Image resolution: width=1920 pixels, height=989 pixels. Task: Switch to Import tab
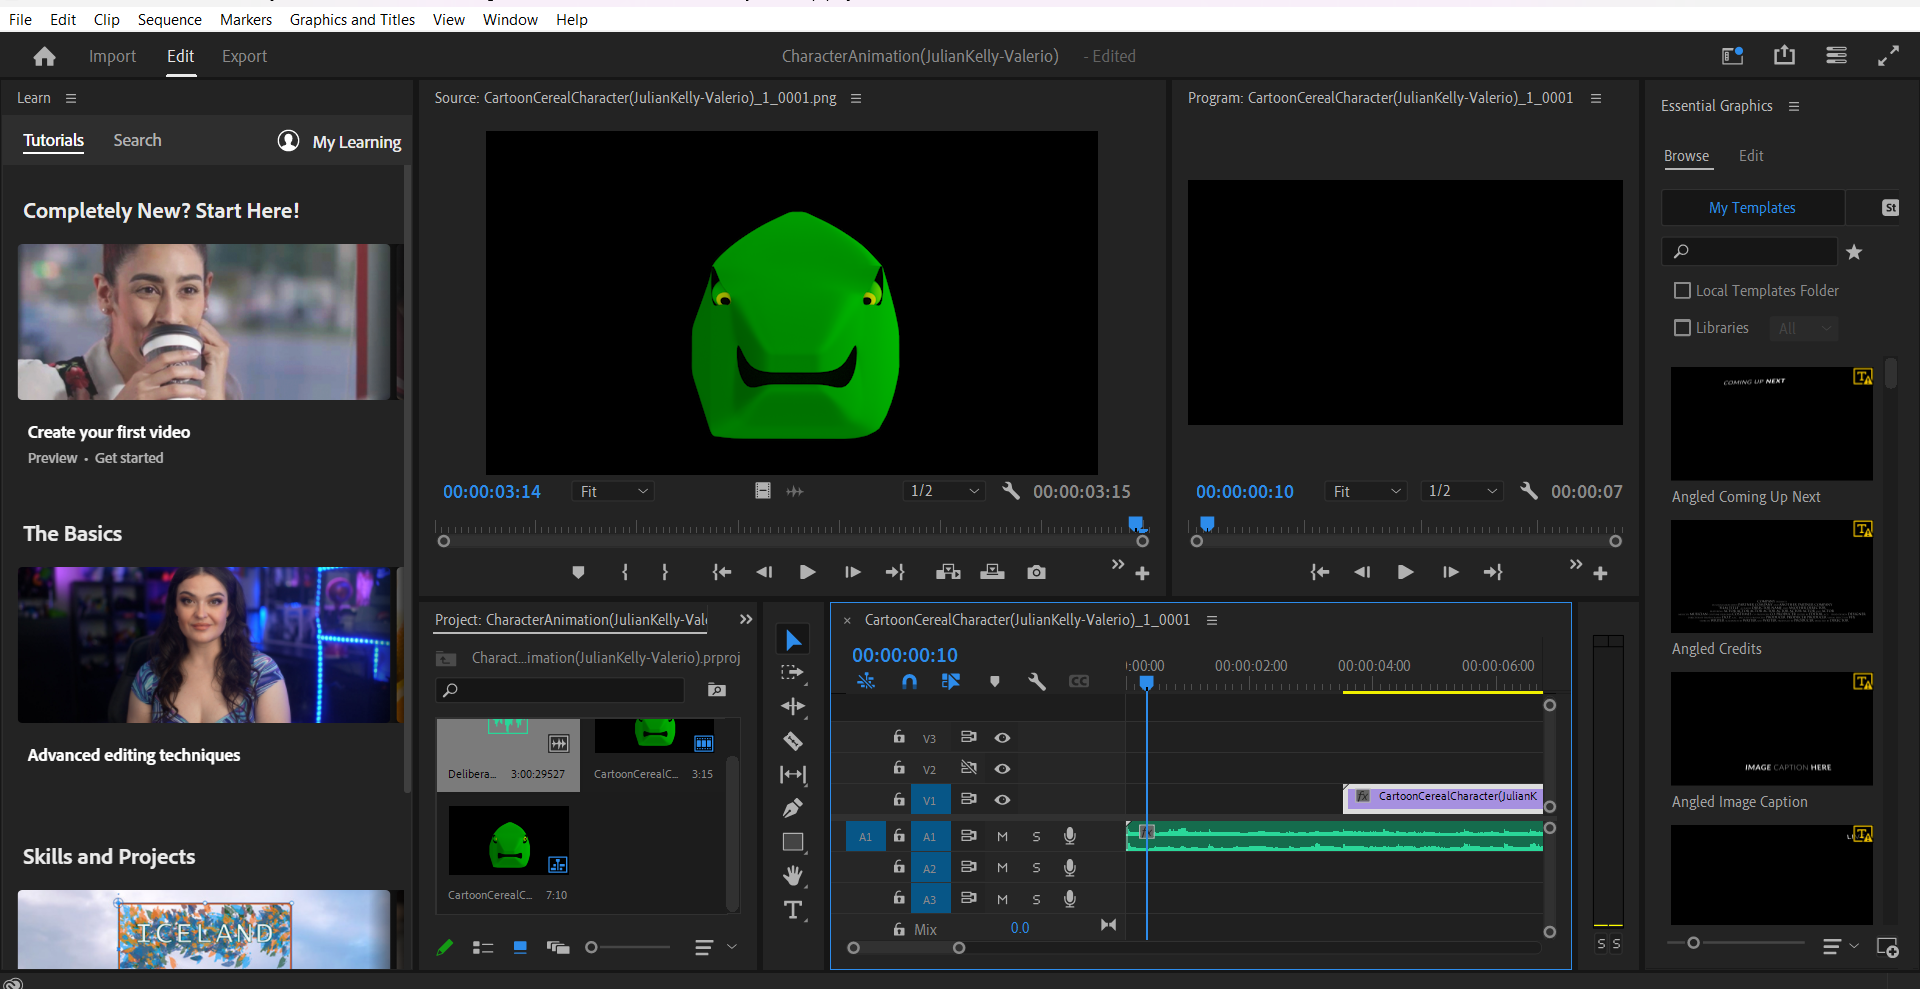coord(112,56)
